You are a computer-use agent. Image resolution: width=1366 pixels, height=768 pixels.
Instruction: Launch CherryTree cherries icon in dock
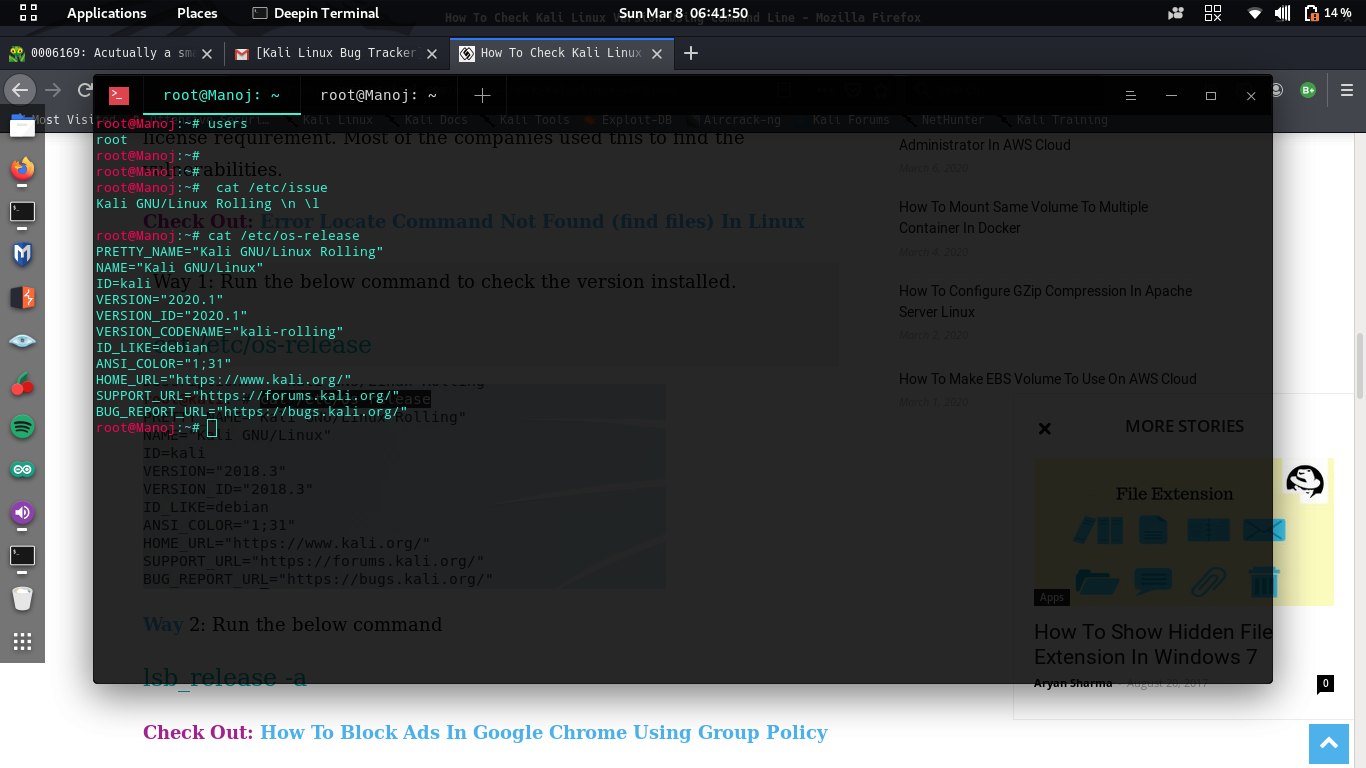click(22, 384)
